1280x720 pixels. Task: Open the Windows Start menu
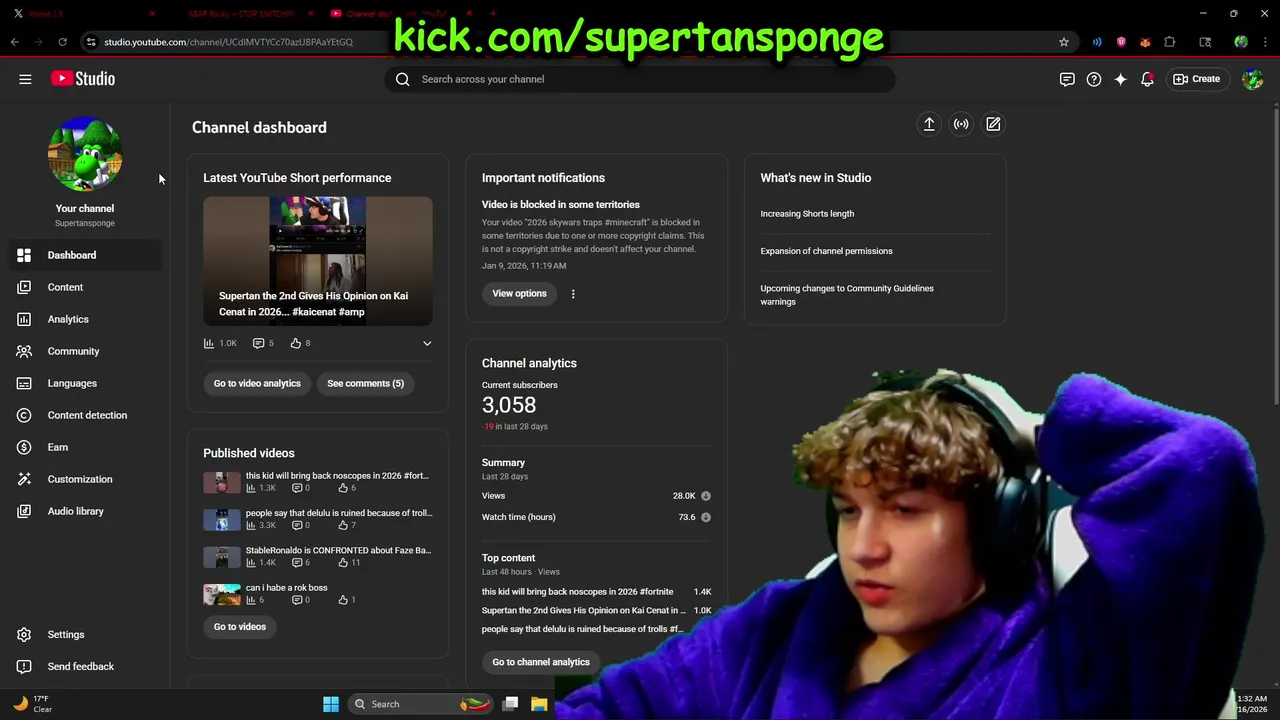pos(331,704)
